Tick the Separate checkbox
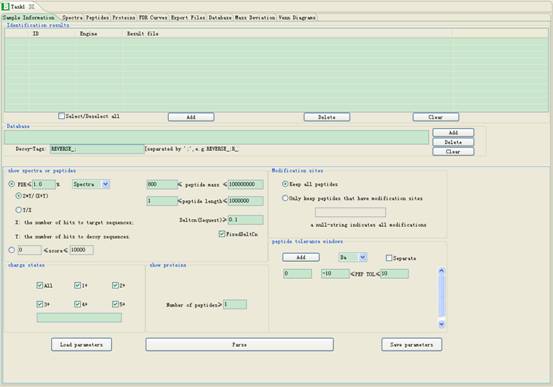 click(x=389, y=258)
